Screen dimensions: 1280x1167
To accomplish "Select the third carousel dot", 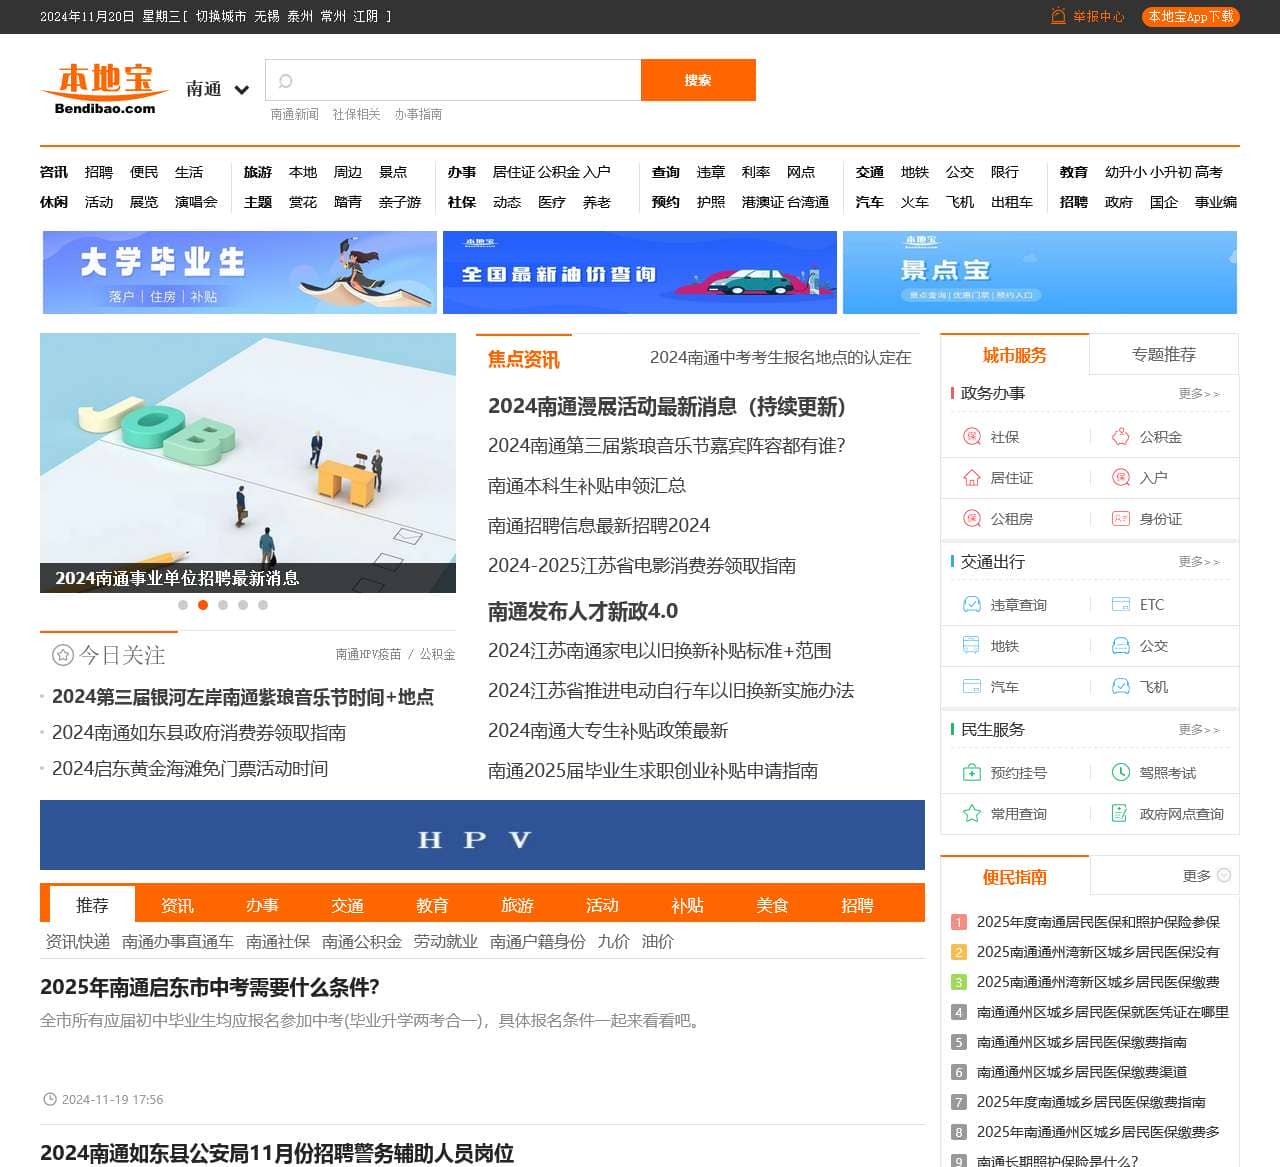I will [x=223, y=605].
